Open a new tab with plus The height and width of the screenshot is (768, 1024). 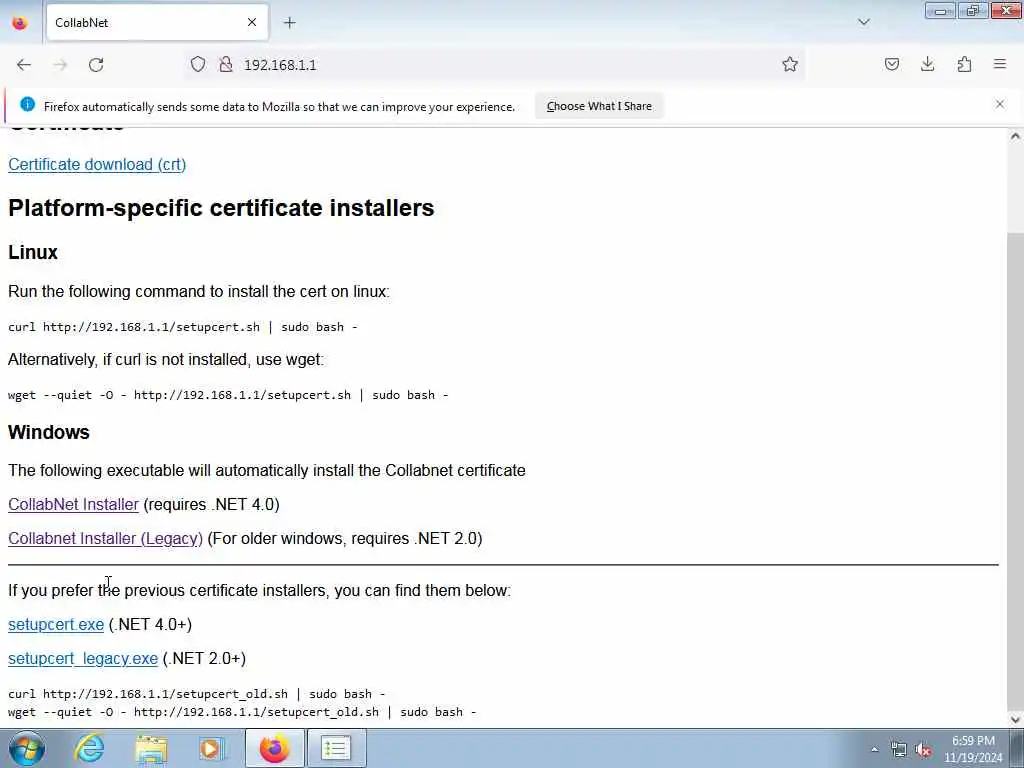(x=290, y=23)
